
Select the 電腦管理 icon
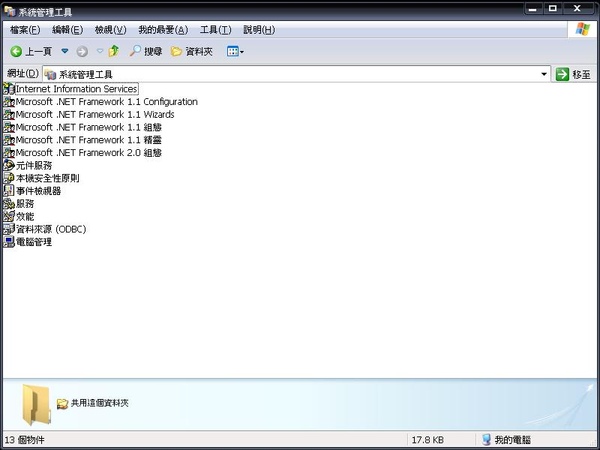coord(9,242)
